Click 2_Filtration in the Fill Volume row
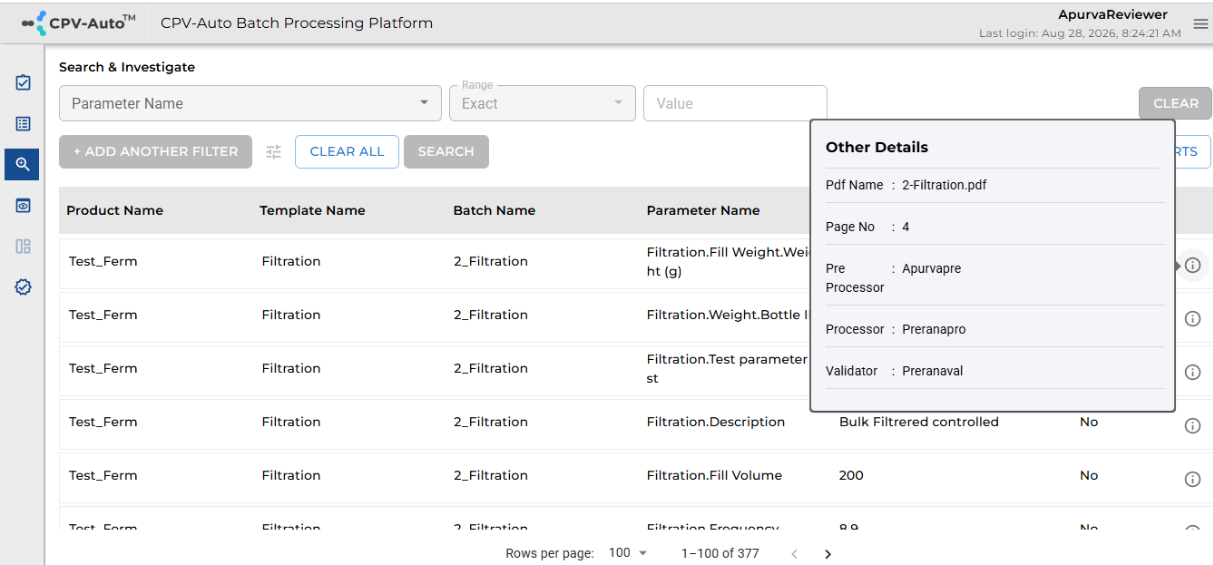This screenshot has width=1213, height=565. click(x=491, y=475)
